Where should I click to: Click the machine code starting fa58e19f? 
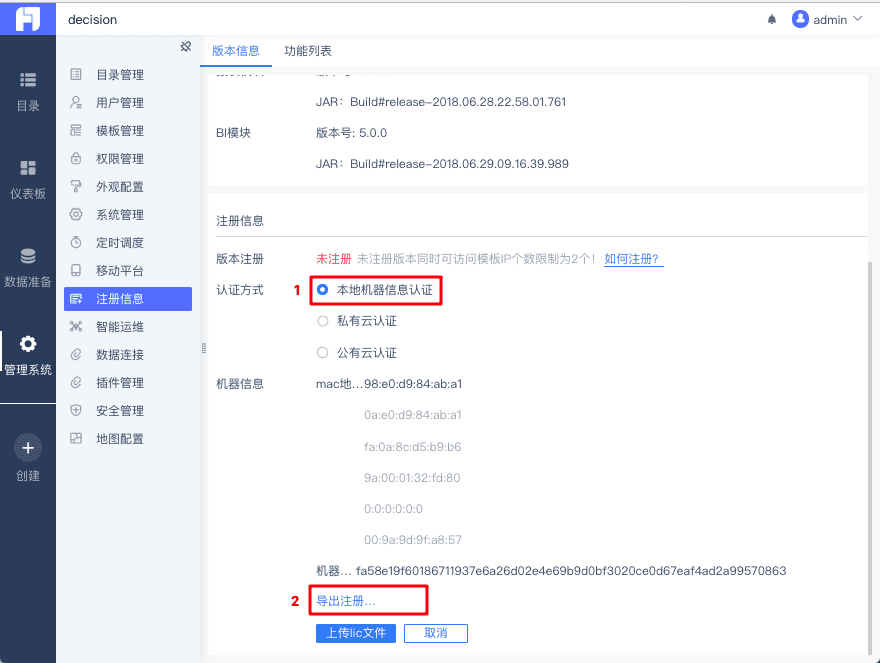[571, 571]
